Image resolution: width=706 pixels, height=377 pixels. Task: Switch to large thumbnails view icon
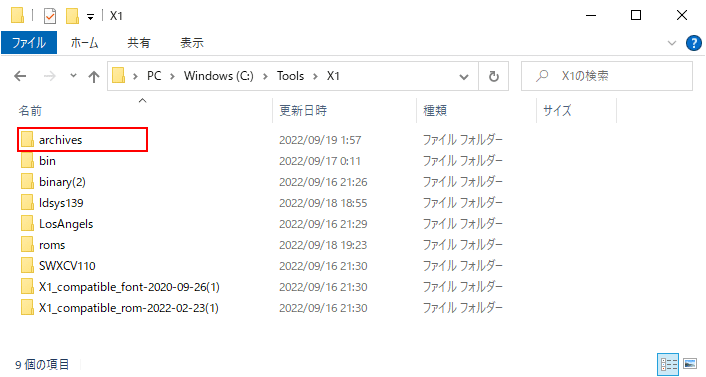tap(690, 364)
